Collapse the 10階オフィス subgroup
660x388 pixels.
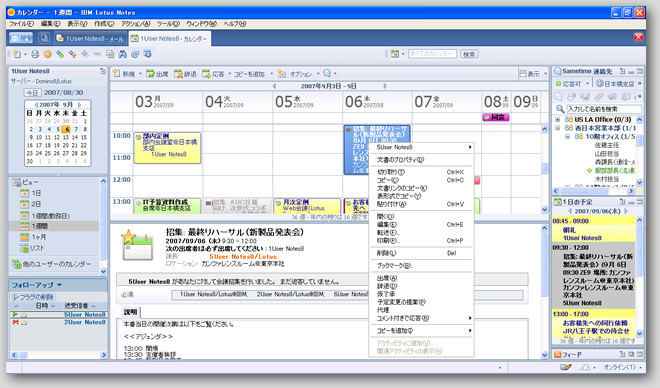coord(567,136)
